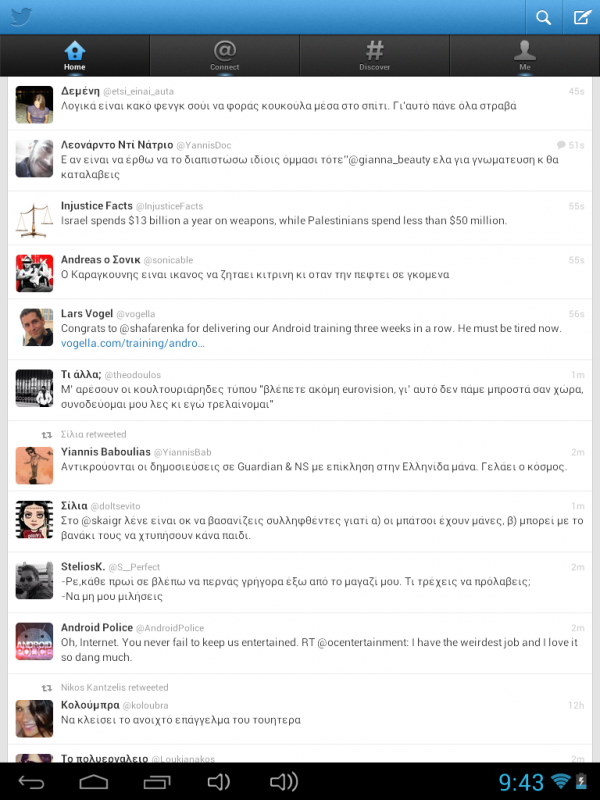Screen dimensions: 600x800
Task: Go to the Me profile tab
Action: pos(524,56)
